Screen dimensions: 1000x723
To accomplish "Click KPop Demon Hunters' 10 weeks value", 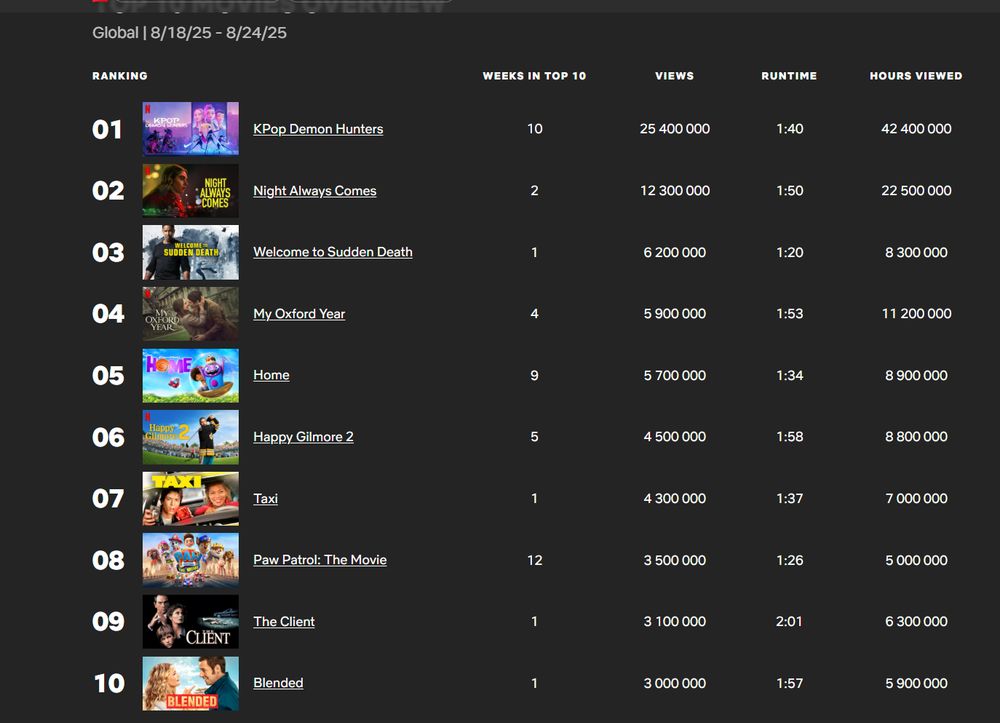I will pos(534,129).
